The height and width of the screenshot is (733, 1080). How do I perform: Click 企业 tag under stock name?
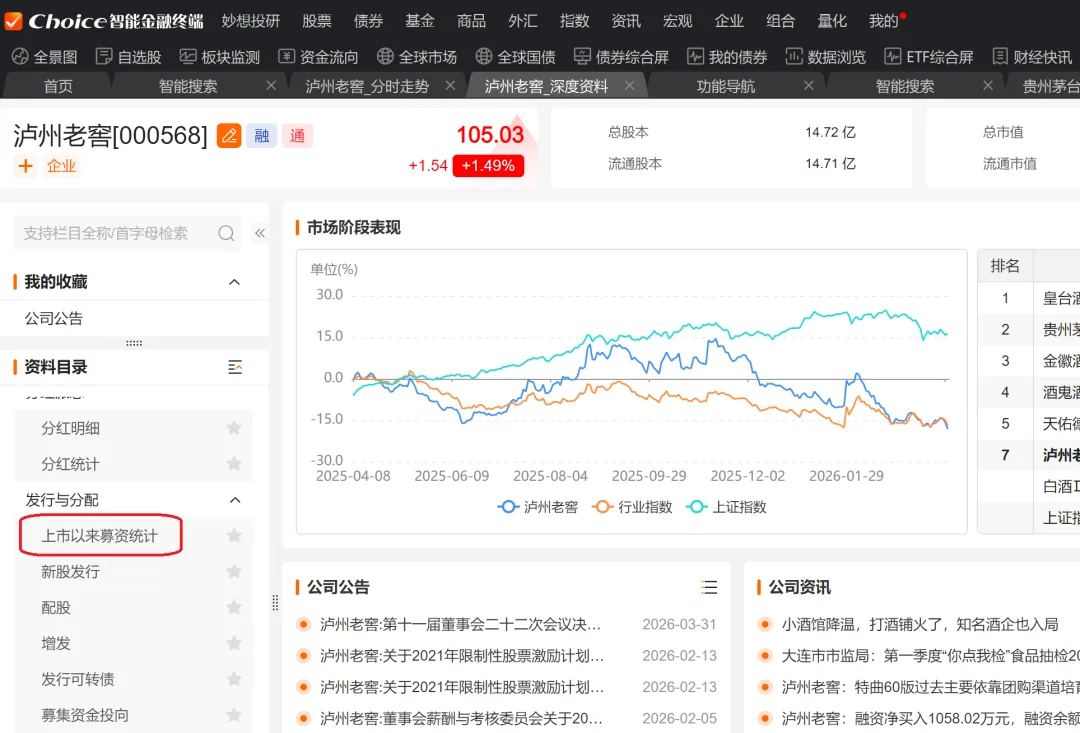tap(61, 166)
